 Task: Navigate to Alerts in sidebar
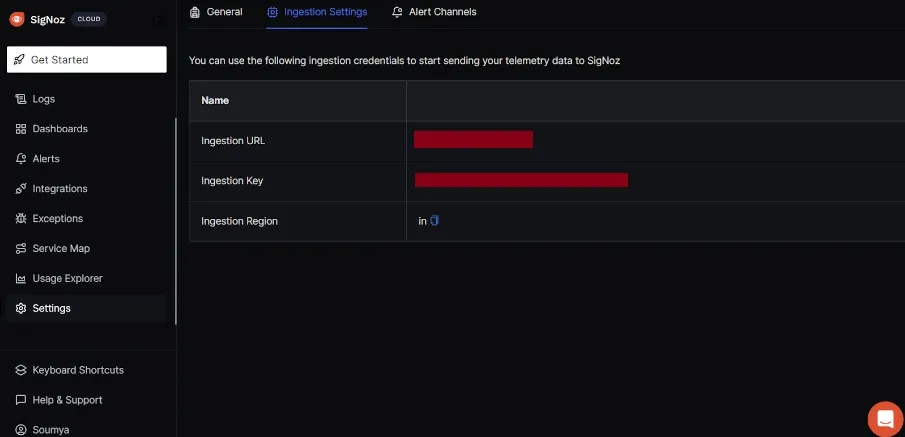point(87,159)
